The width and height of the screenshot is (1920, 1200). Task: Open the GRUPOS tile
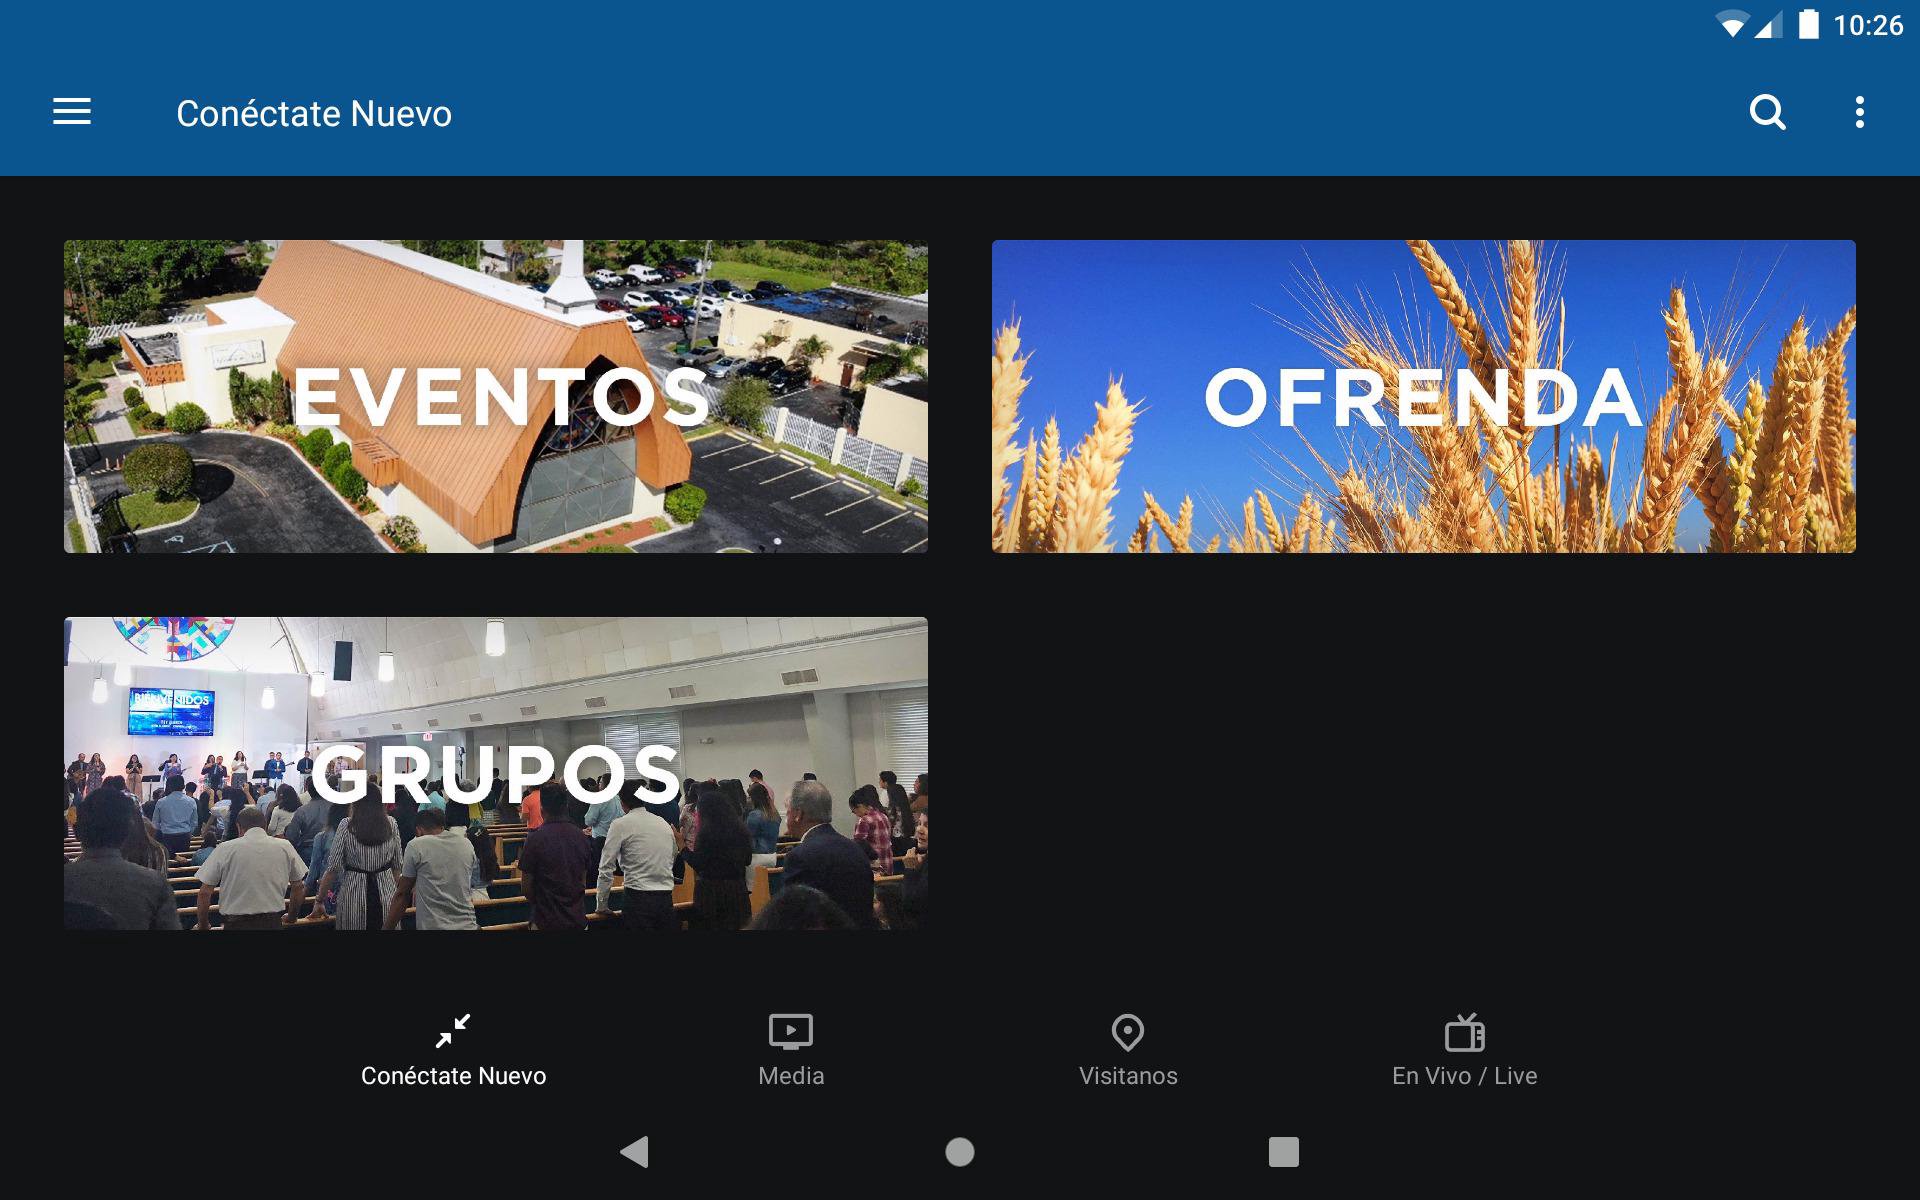[496, 773]
